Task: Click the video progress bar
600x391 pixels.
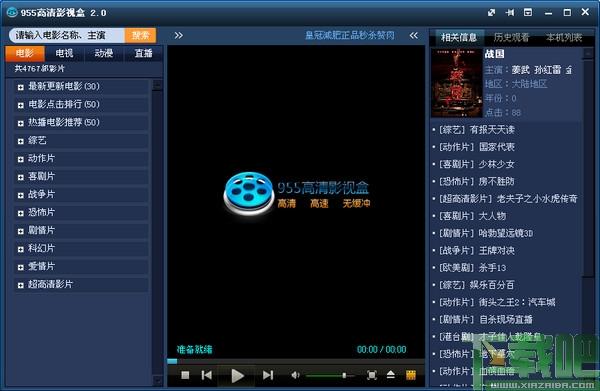Action: (x=296, y=361)
